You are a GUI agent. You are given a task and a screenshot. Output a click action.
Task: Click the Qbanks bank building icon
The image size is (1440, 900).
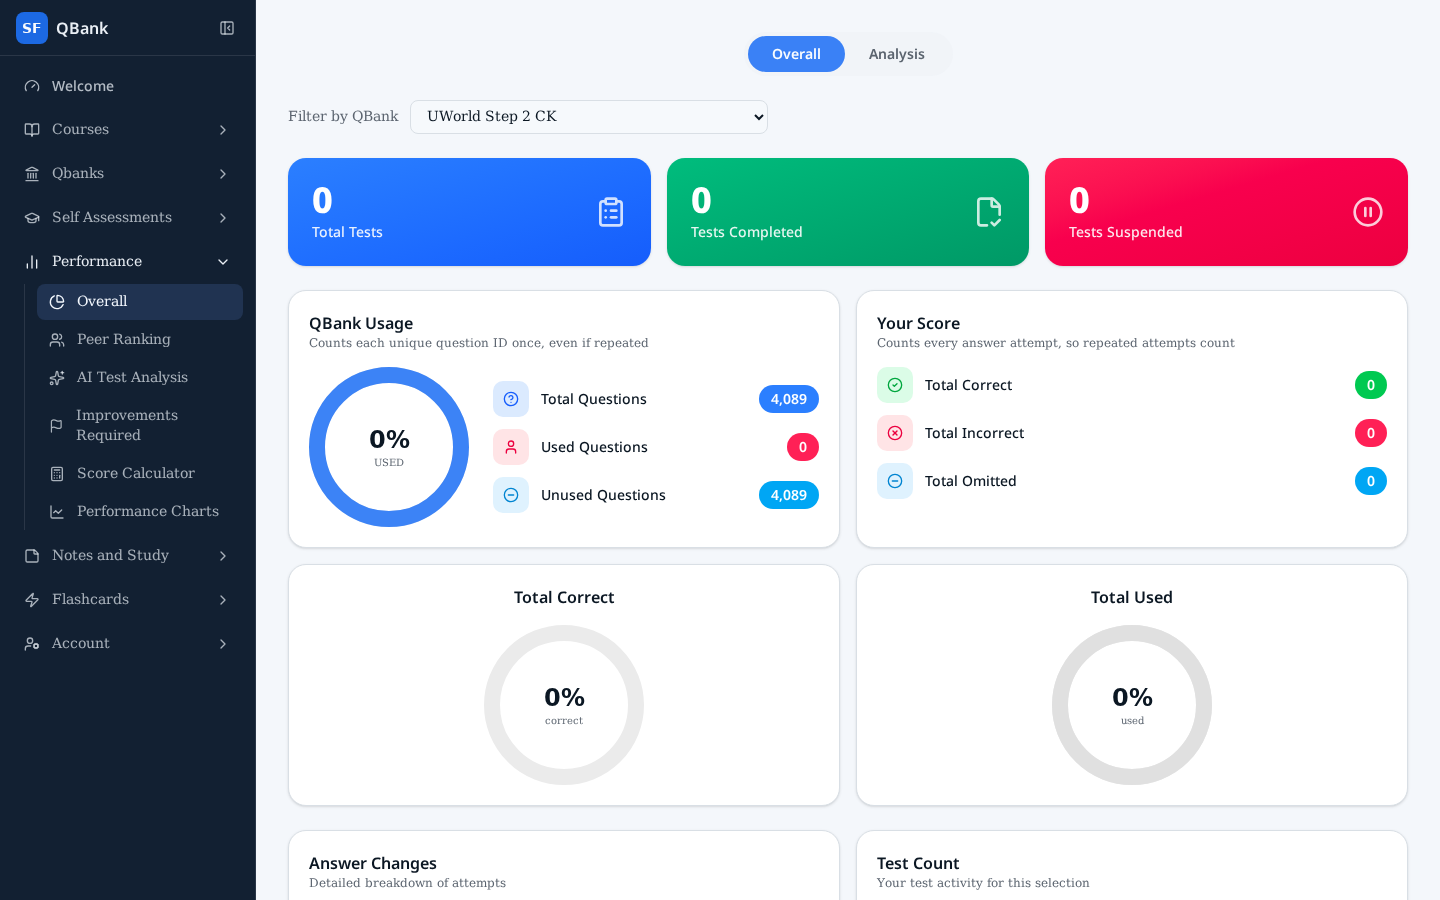32,174
